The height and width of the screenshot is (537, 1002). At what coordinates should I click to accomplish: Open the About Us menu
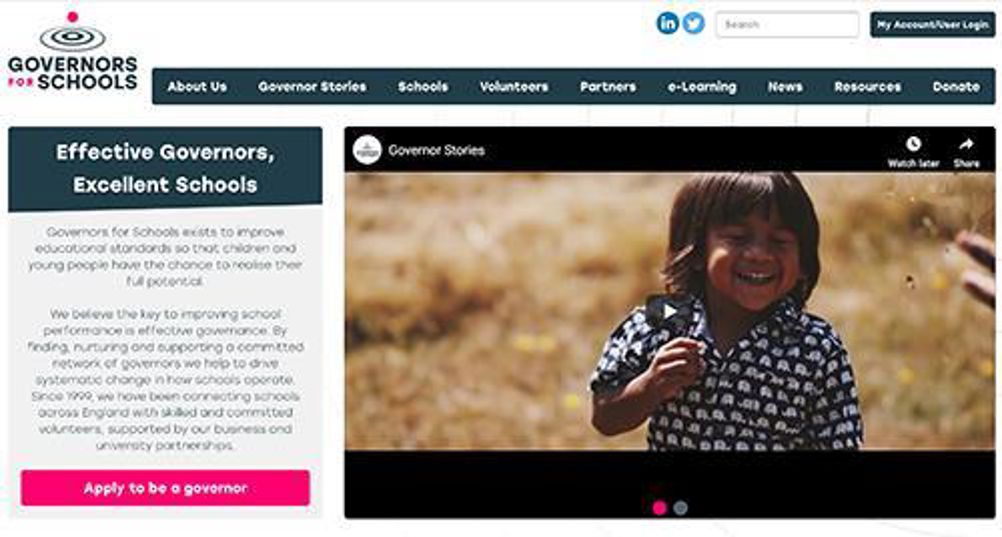[x=197, y=86]
